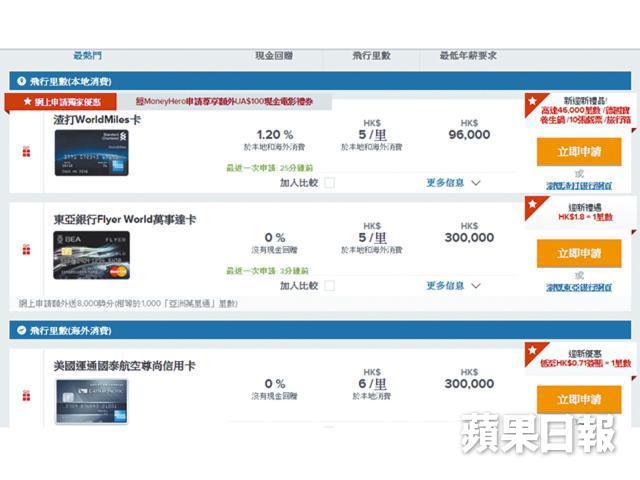Select the 飛行里數 column tab

373,56
